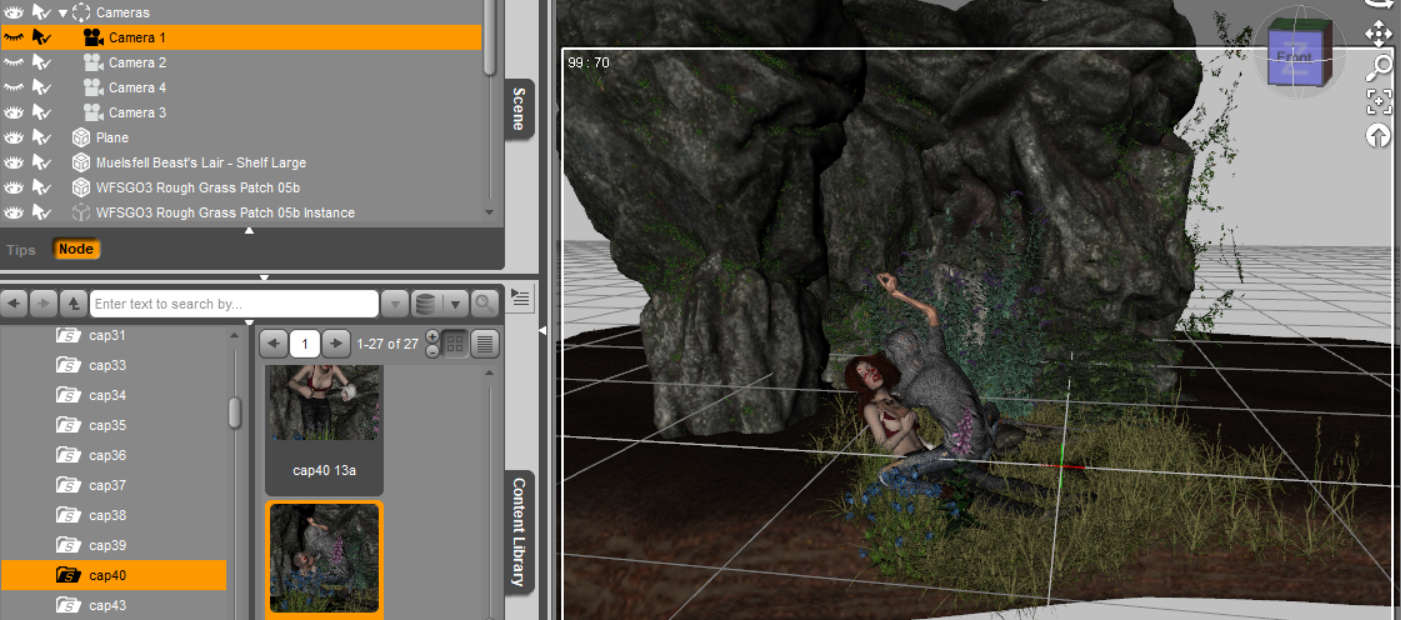Go forward in Content Library navigation

tap(44, 304)
